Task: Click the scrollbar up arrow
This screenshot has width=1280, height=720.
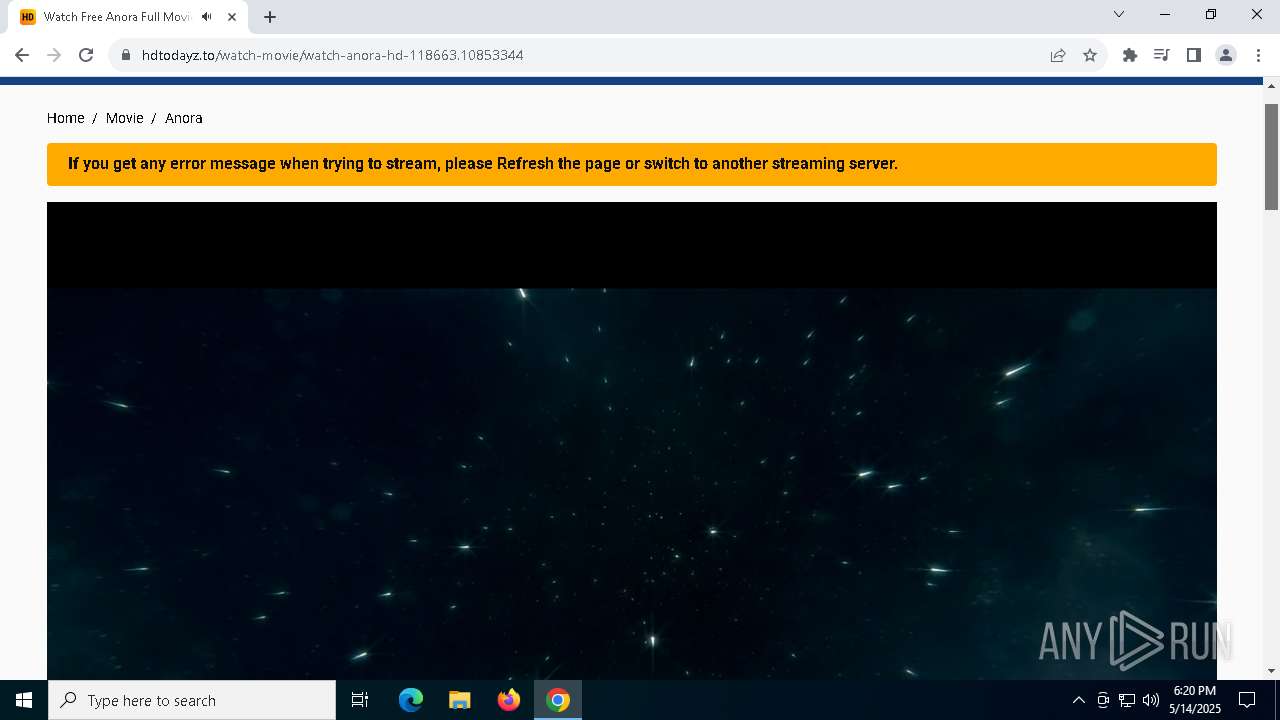Action: 1272,86
